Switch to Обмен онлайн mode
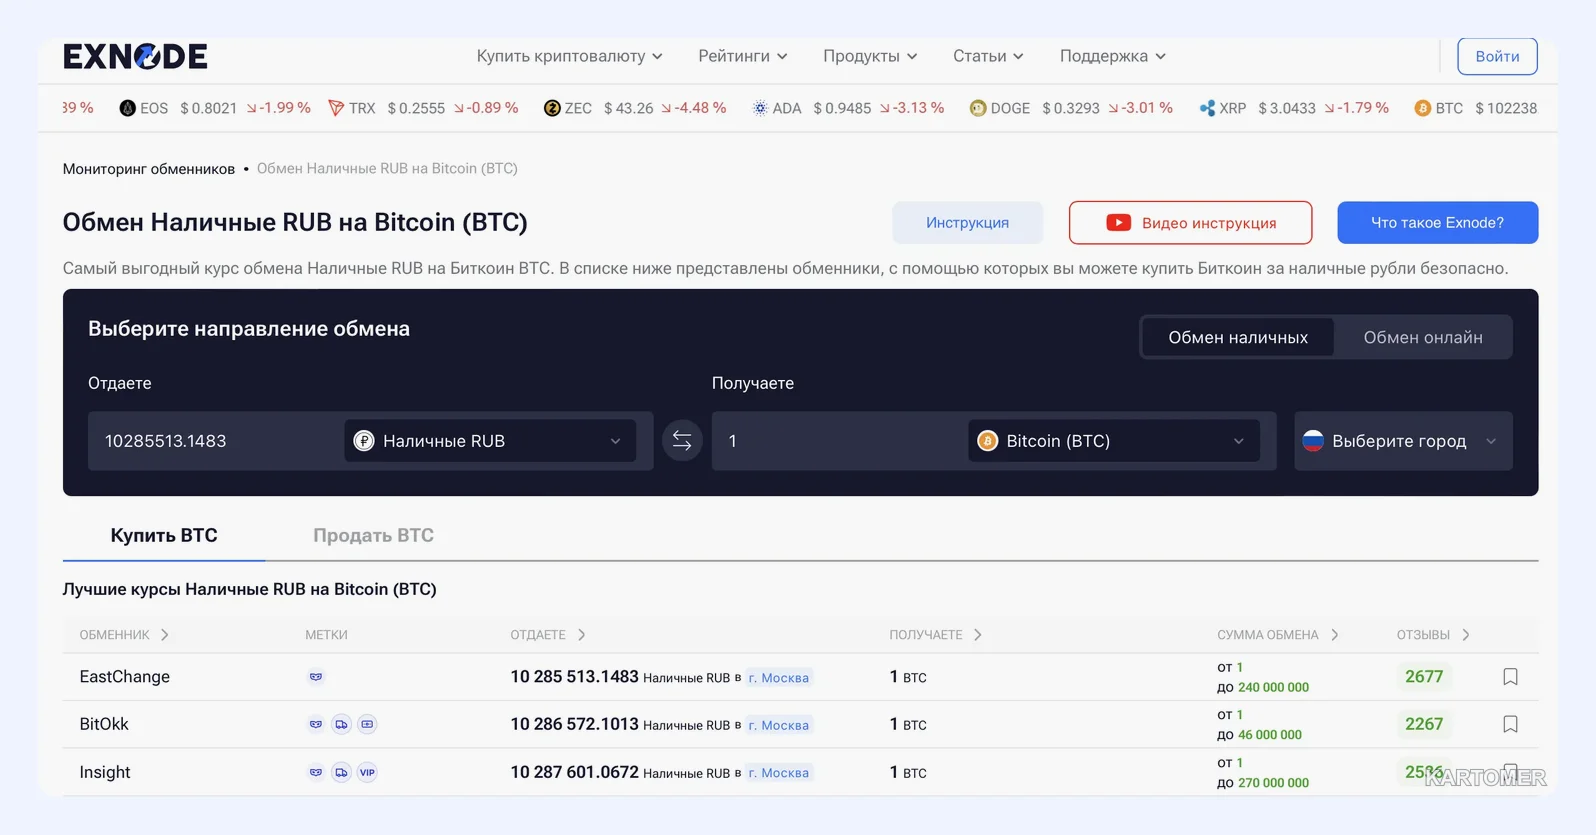 (x=1423, y=338)
